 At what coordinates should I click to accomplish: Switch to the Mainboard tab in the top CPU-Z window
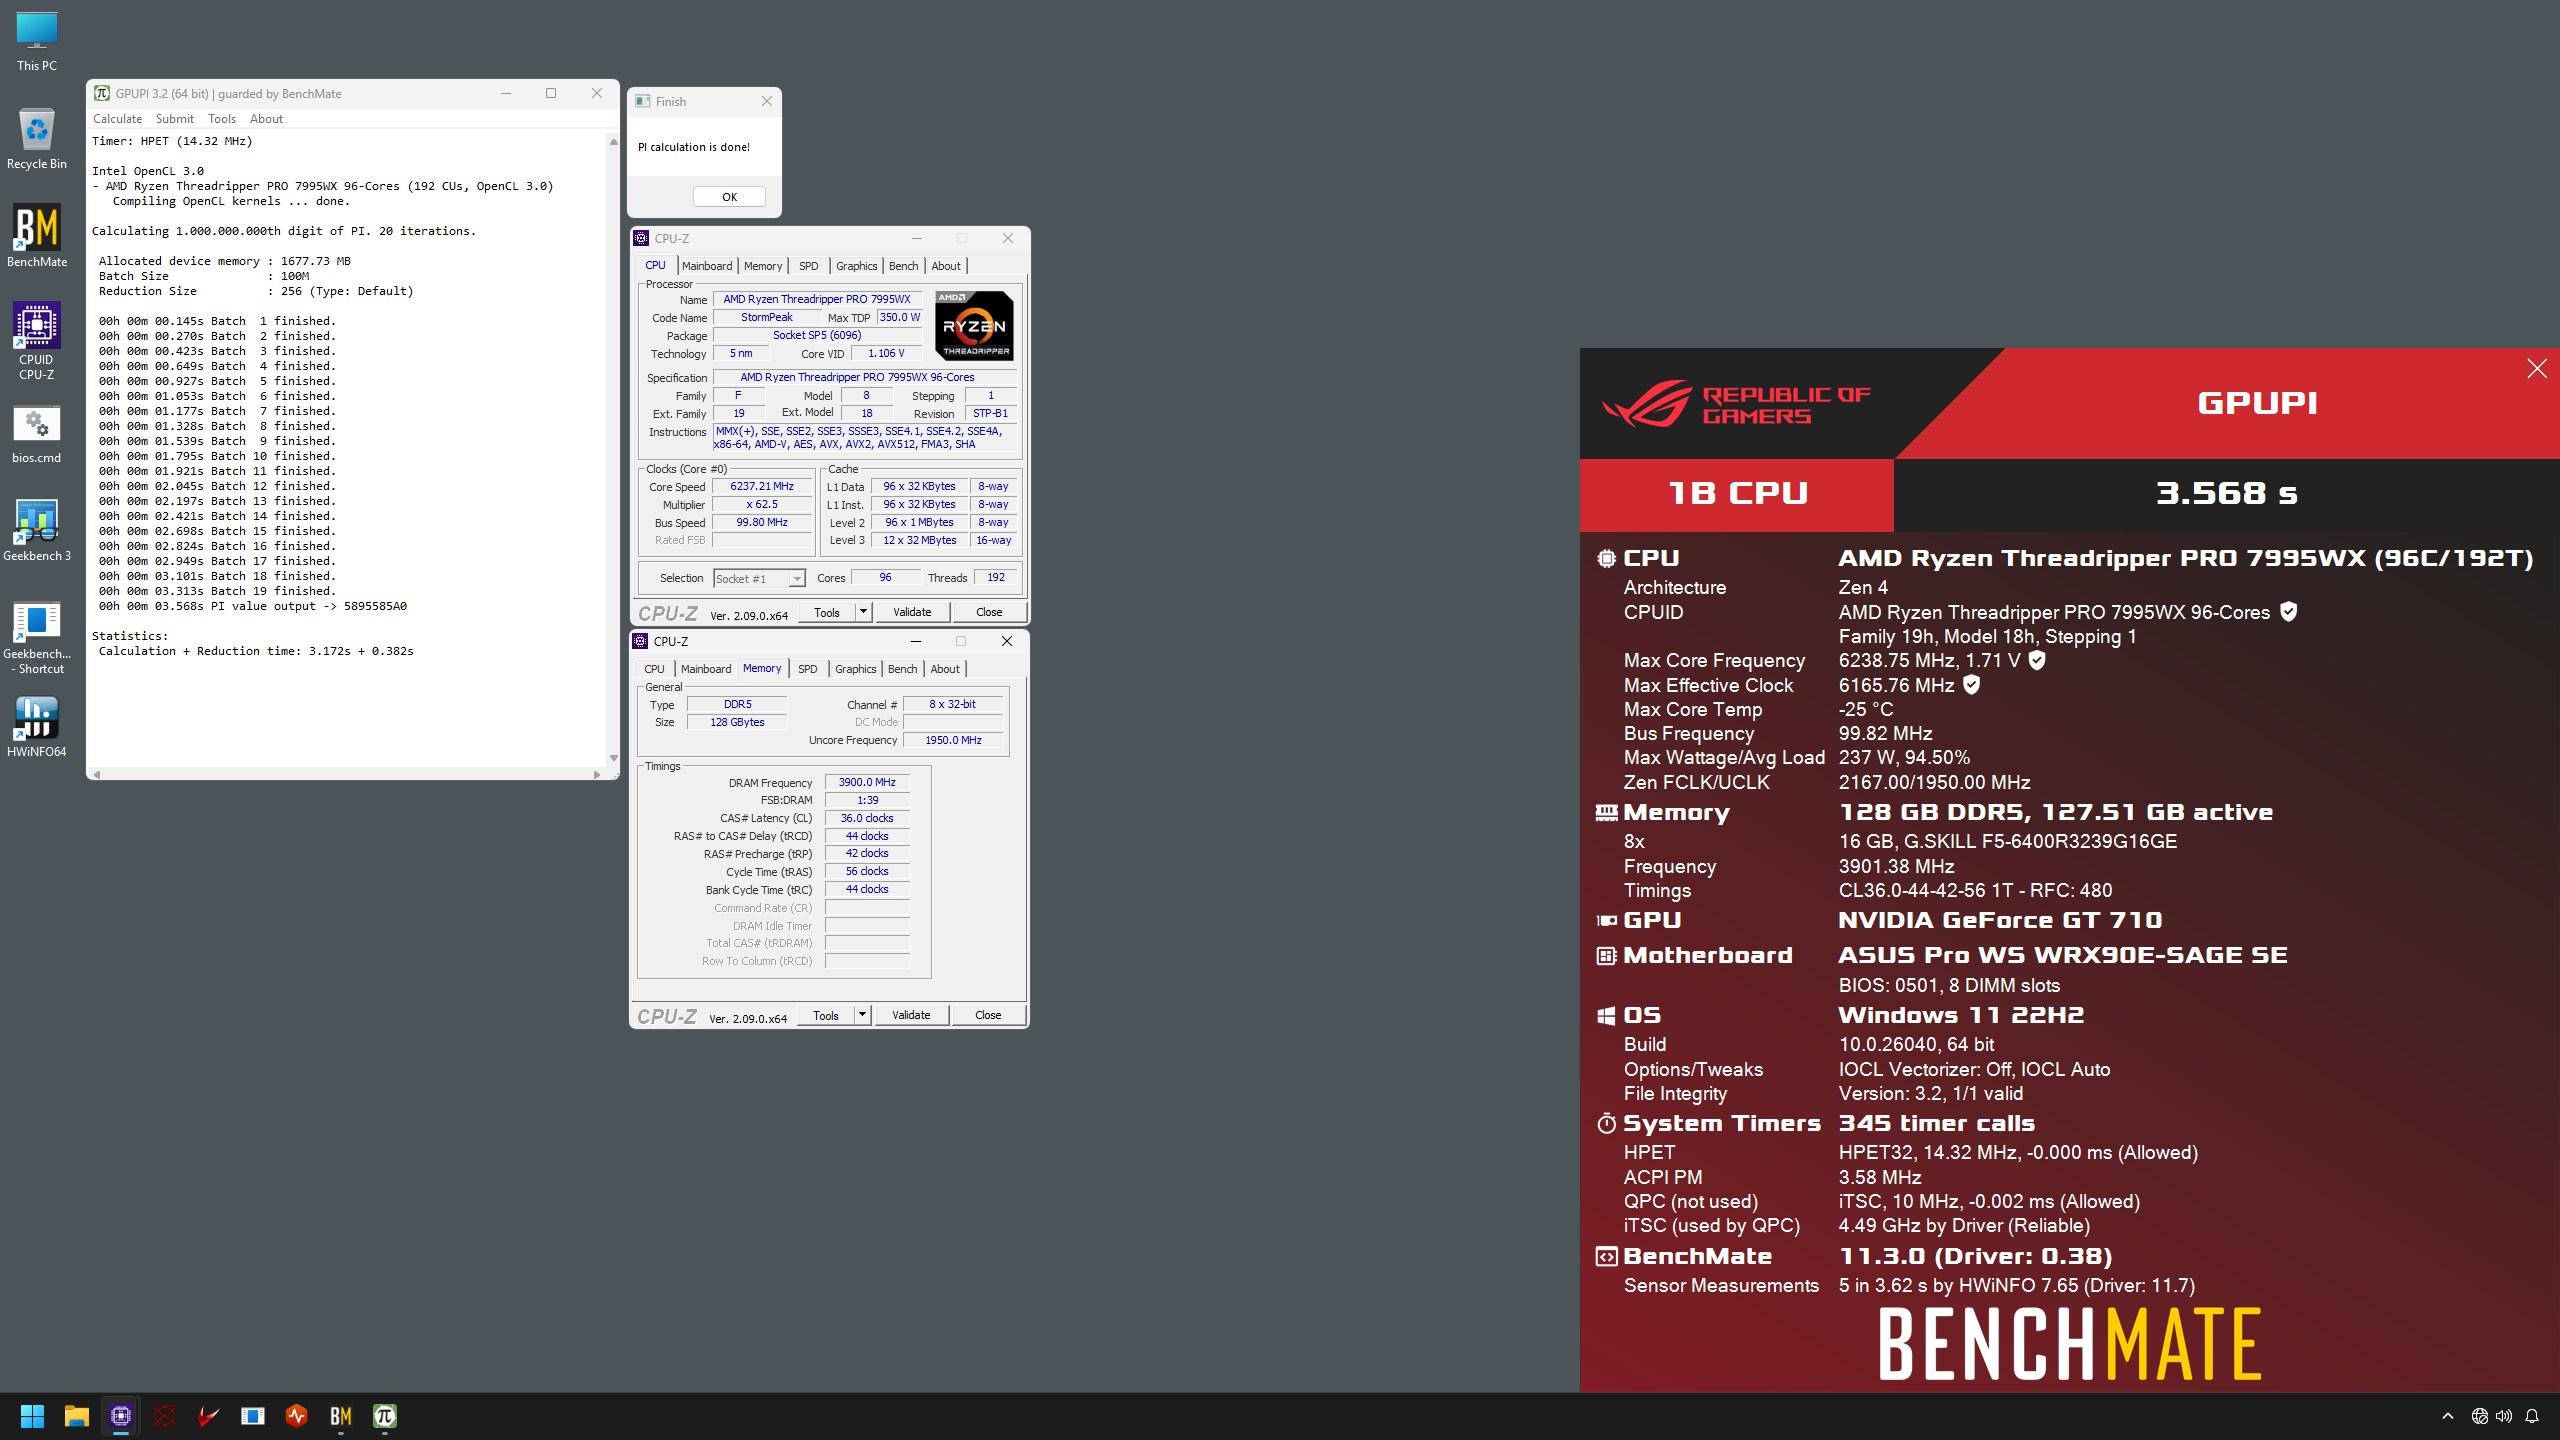click(x=707, y=266)
